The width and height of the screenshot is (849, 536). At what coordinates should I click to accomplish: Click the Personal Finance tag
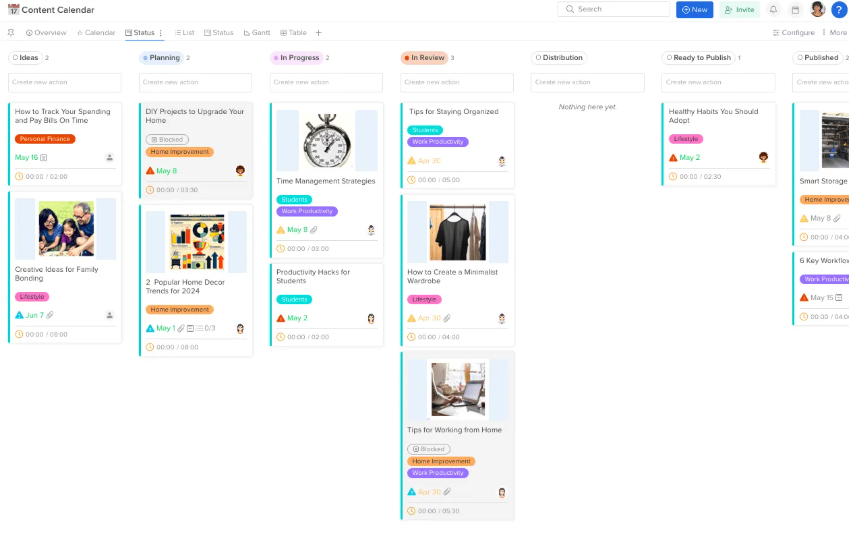(x=45, y=139)
